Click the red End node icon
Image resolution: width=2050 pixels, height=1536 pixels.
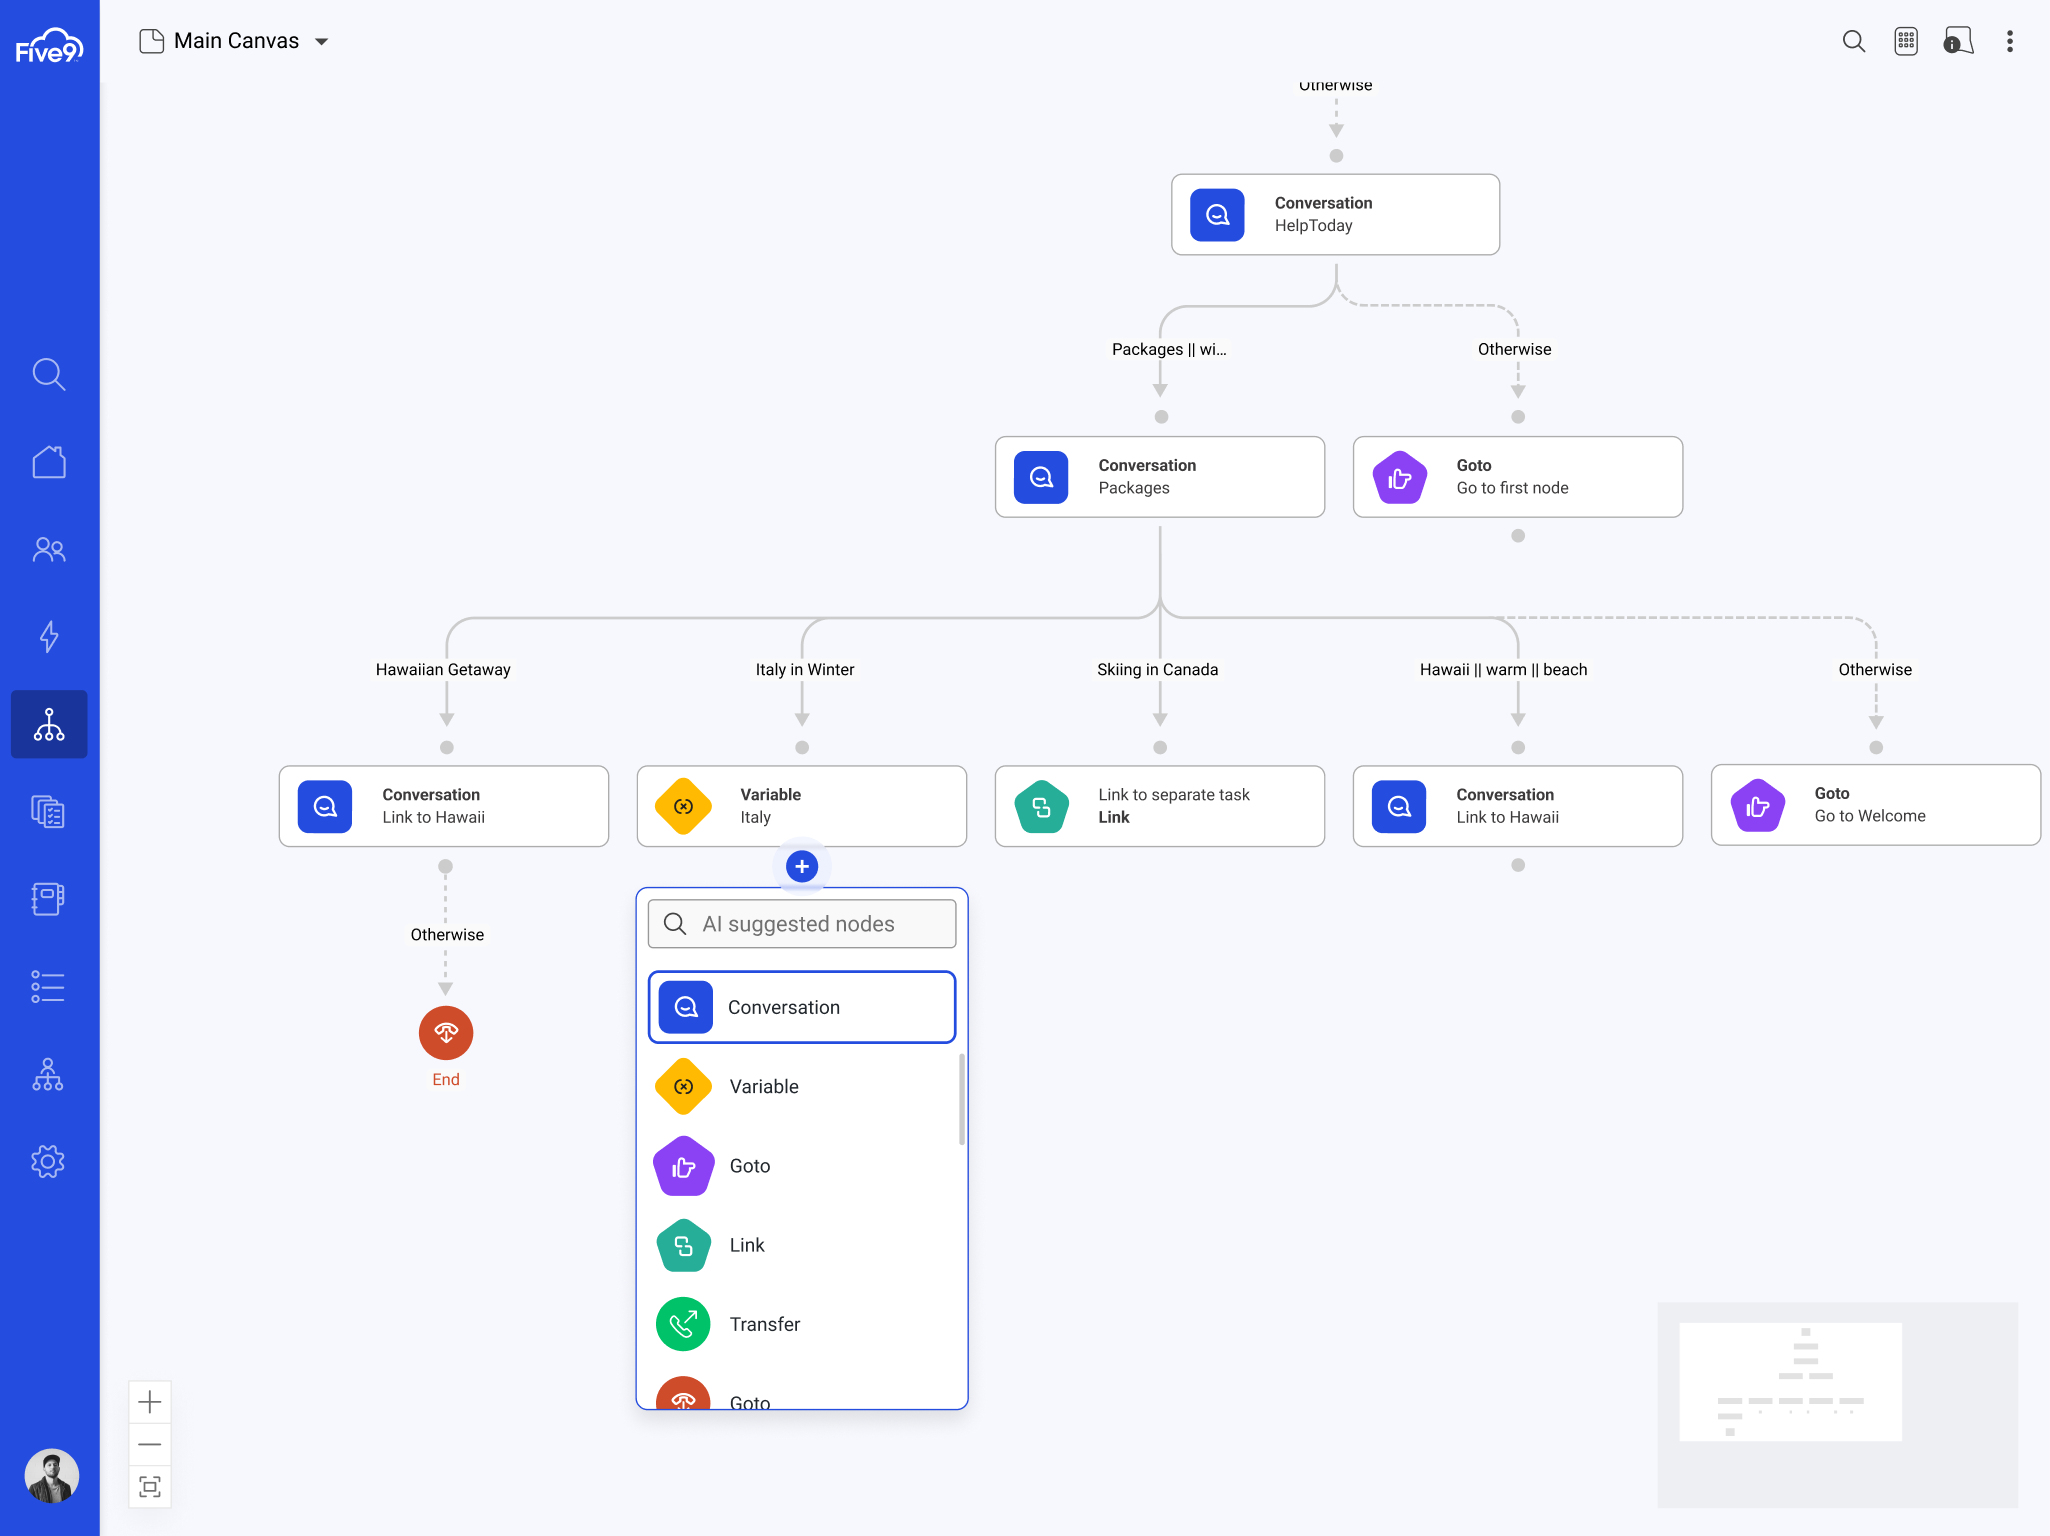tap(446, 1033)
